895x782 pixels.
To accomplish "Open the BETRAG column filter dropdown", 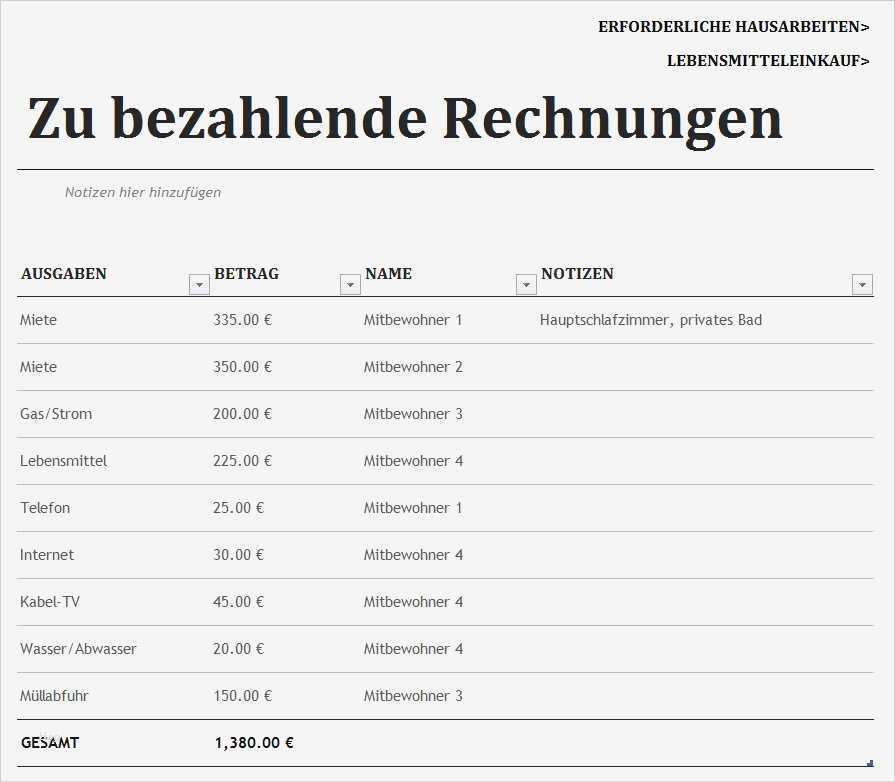I will pos(350,284).
